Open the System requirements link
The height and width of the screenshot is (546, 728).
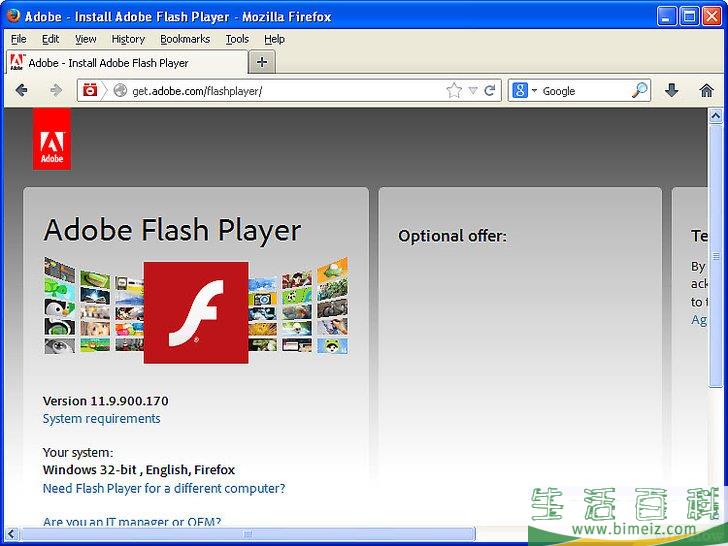(x=101, y=418)
